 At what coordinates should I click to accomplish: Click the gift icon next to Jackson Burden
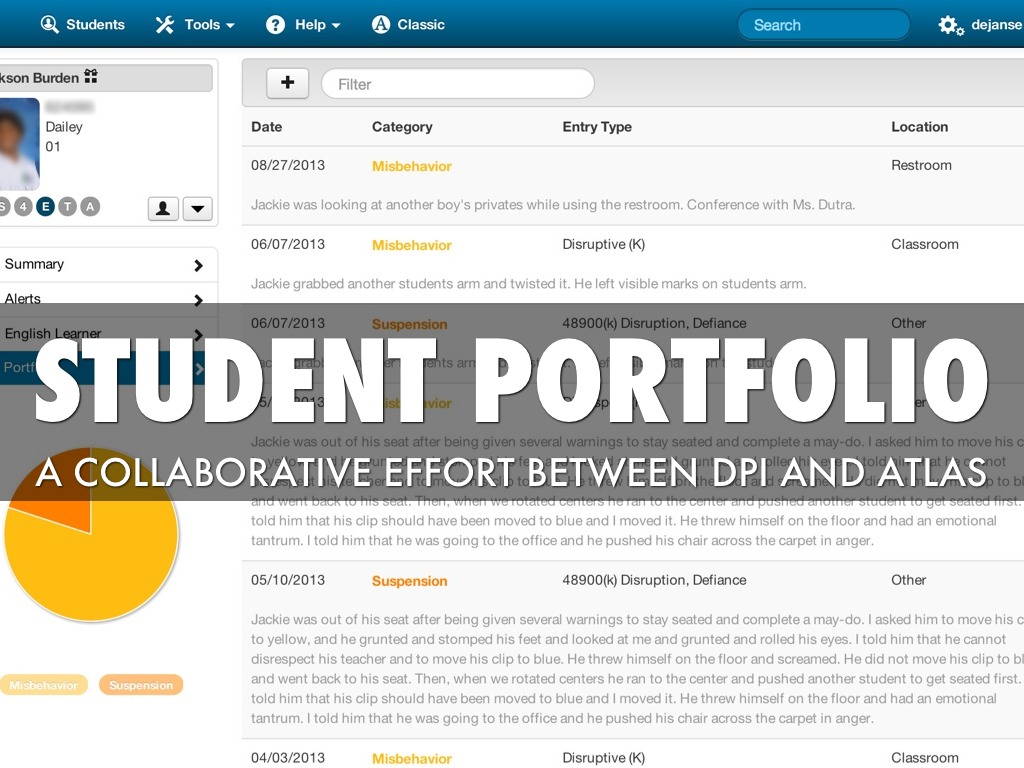pyautogui.click(x=91, y=77)
